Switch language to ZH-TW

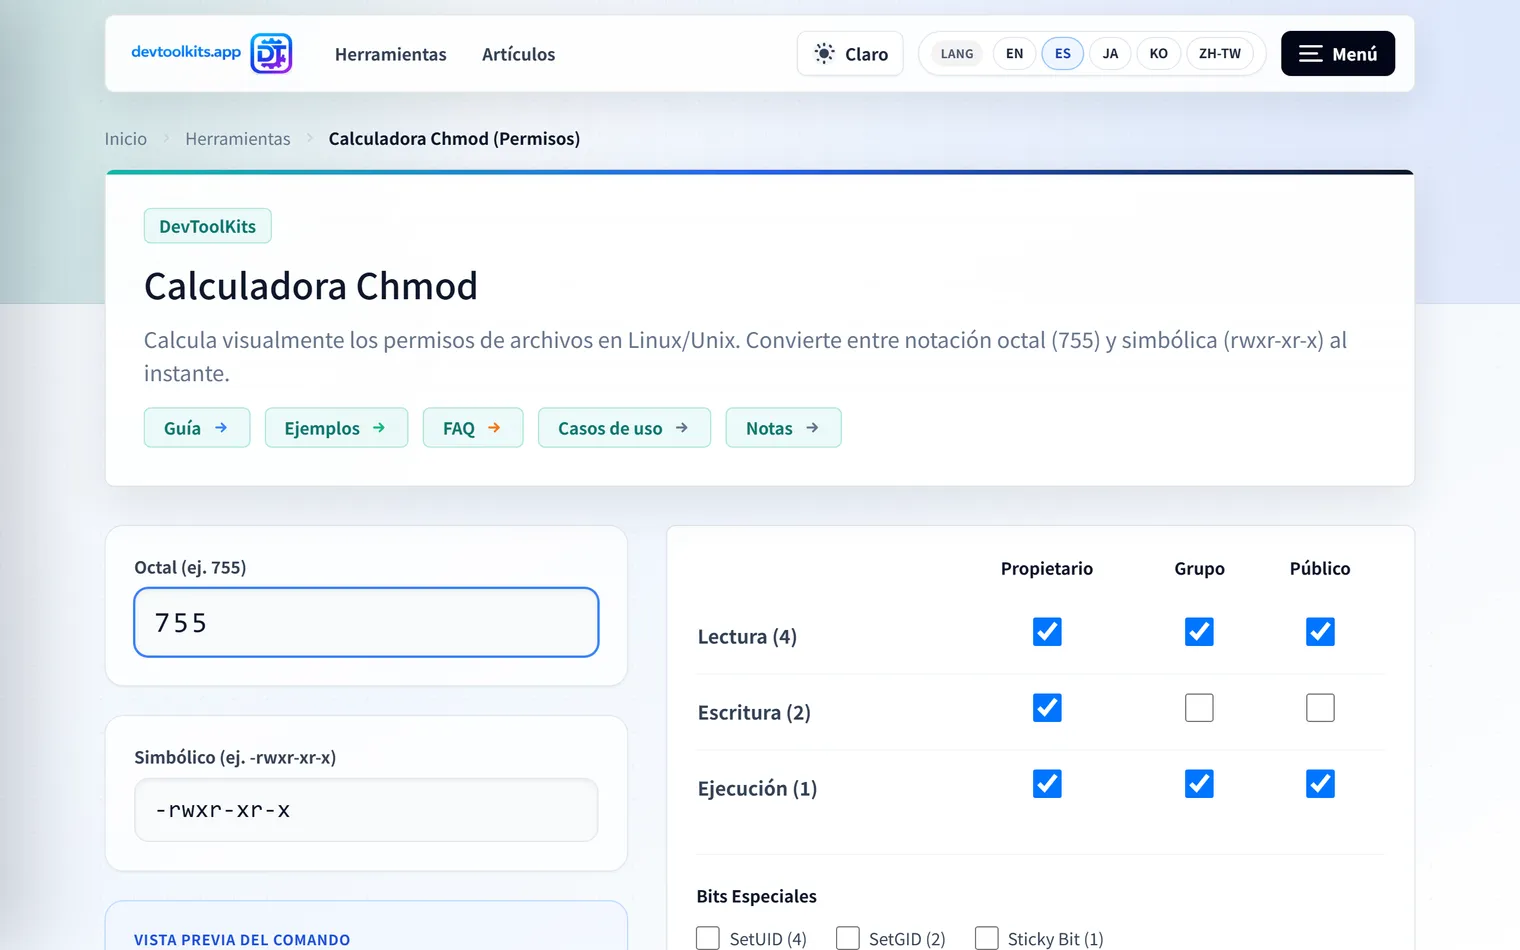point(1220,54)
